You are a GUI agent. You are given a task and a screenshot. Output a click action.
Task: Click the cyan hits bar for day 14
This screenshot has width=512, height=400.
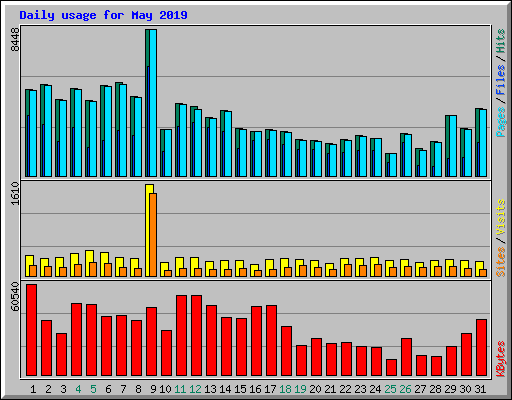pos(228,144)
